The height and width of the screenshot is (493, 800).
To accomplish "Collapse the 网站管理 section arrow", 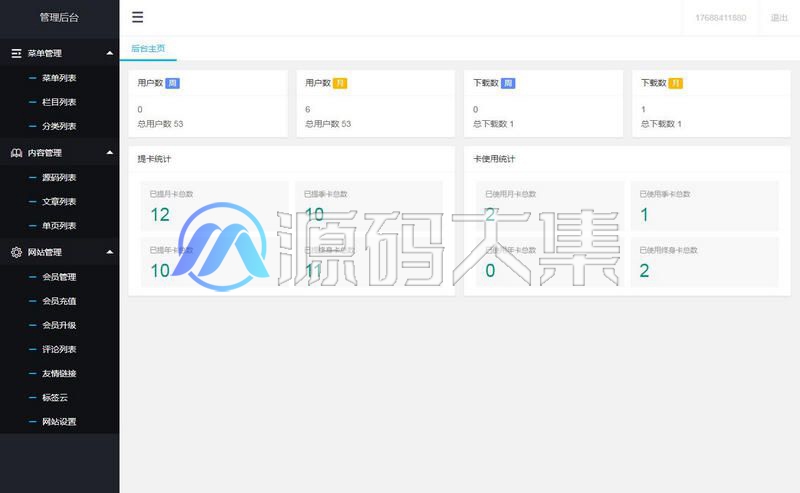I will (110, 252).
